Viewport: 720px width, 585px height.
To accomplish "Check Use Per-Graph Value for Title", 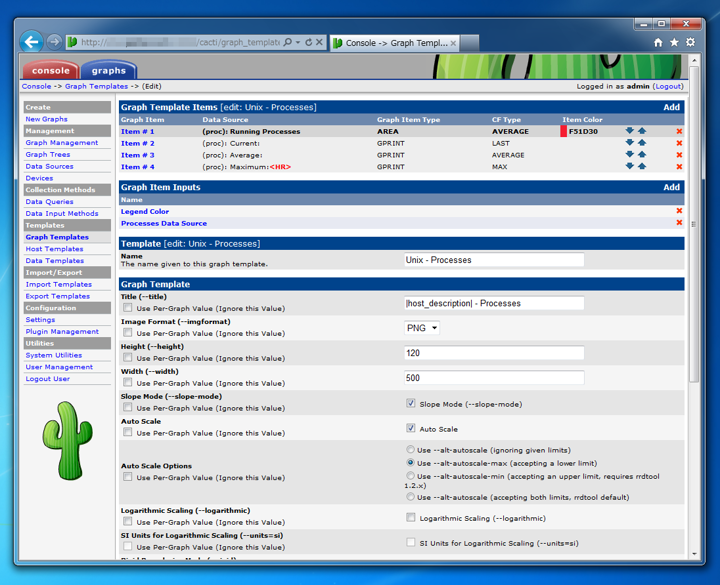I will [x=128, y=308].
